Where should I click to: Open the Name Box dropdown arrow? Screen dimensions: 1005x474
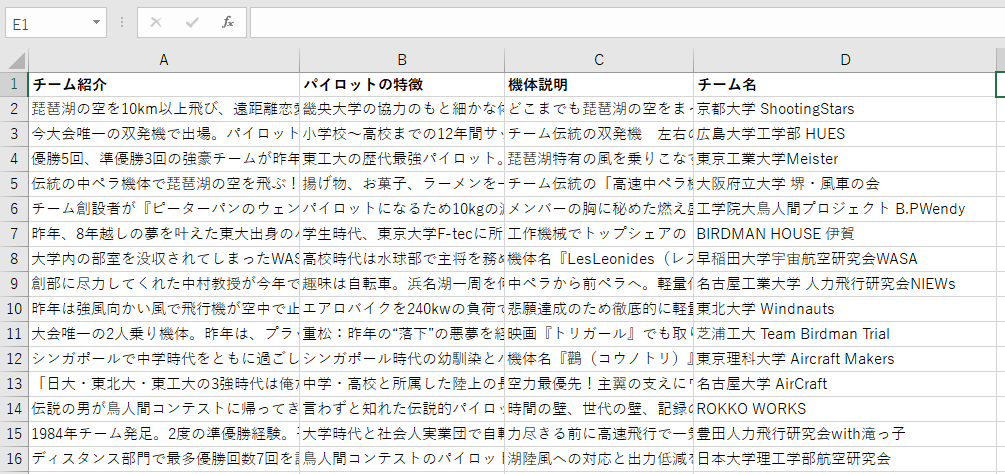pos(97,23)
